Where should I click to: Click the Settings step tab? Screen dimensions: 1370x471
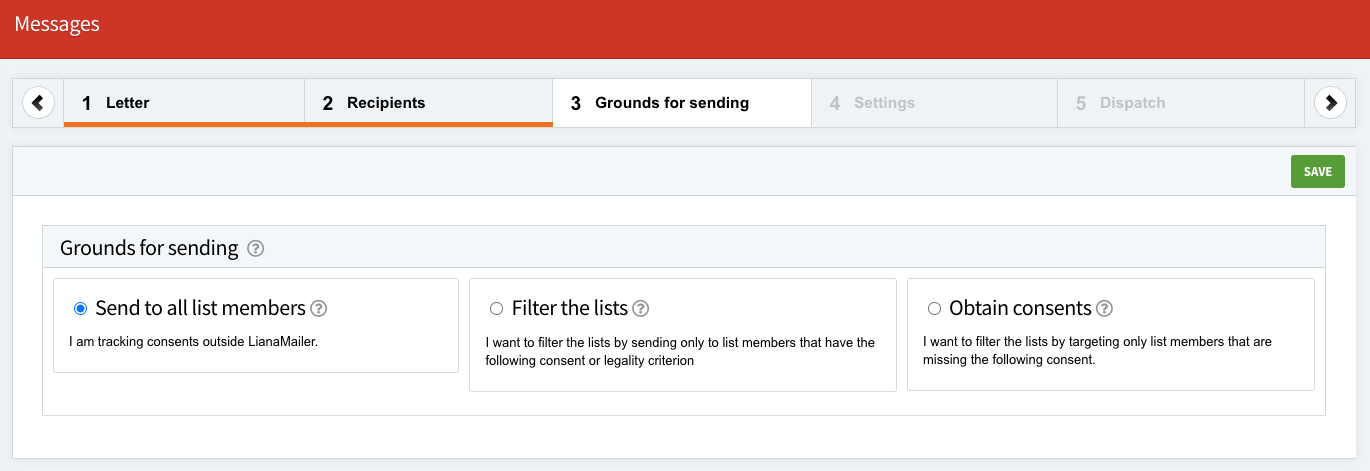point(933,103)
